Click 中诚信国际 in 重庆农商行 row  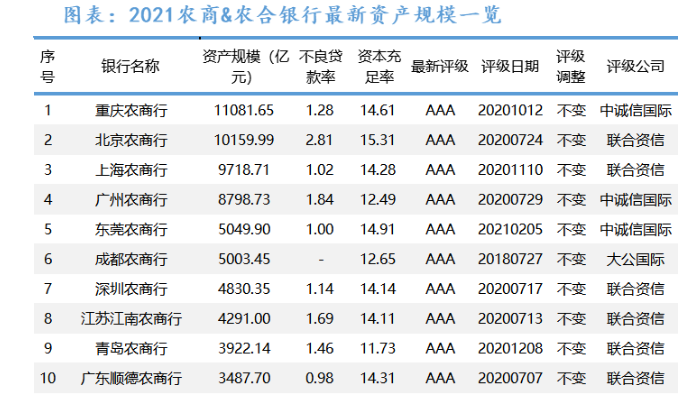coord(635,110)
